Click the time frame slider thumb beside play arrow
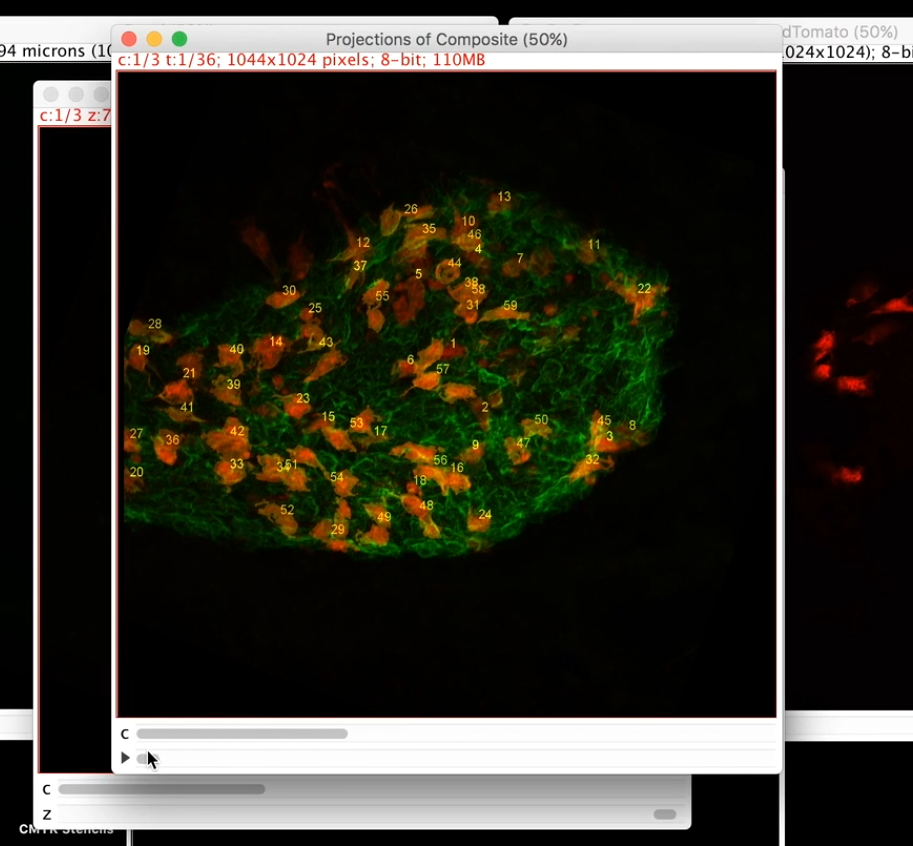 (x=144, y=758)
